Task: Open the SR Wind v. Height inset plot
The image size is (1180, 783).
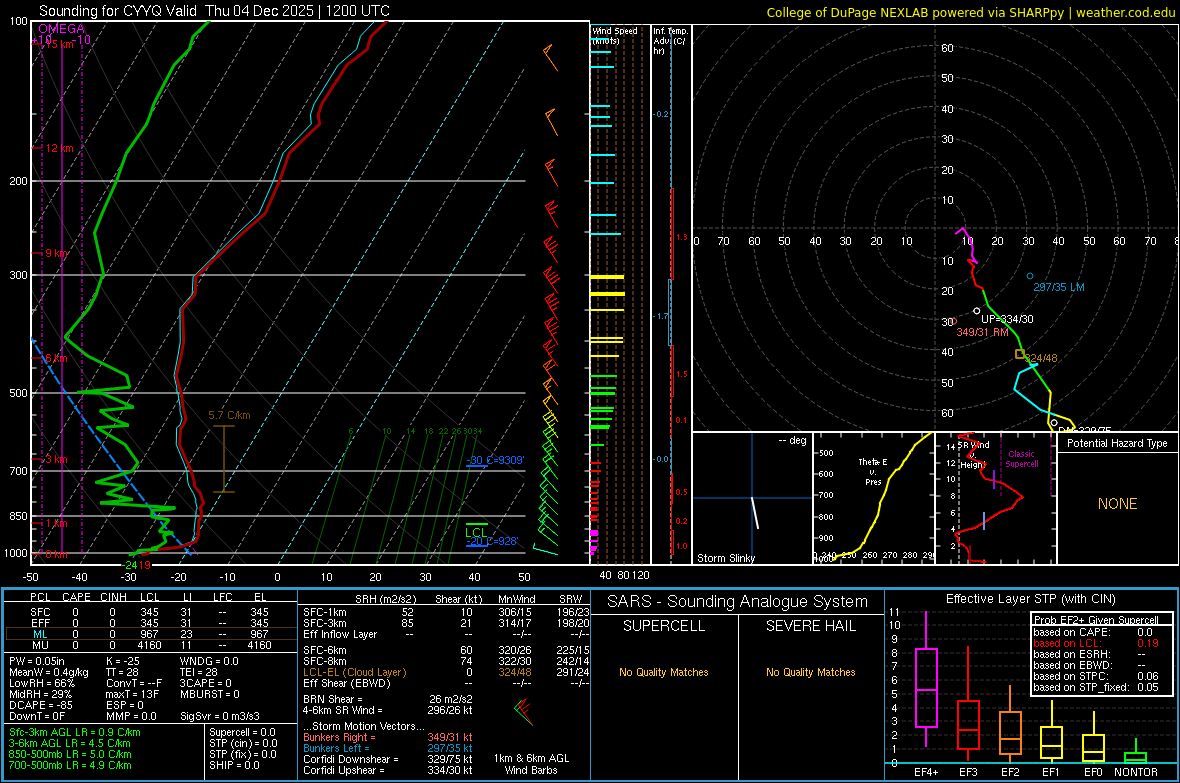Action: coord(996,498)
